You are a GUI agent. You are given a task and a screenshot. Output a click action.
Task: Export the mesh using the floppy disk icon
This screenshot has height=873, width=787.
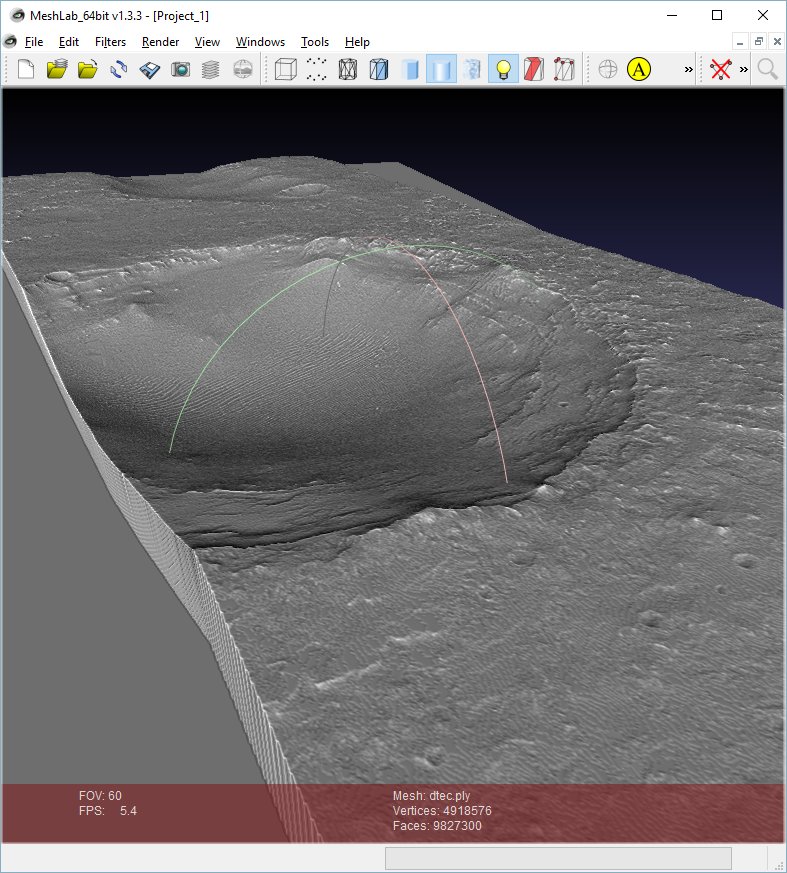coord(149,70)
